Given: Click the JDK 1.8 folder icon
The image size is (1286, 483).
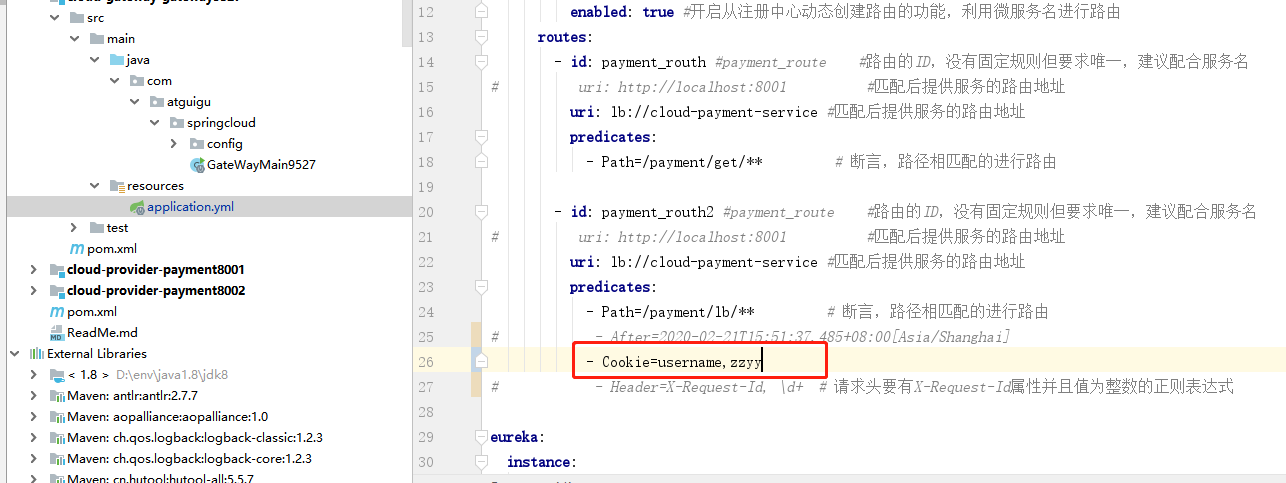Looking at the screenshot, I should click(x=57, y=375).
